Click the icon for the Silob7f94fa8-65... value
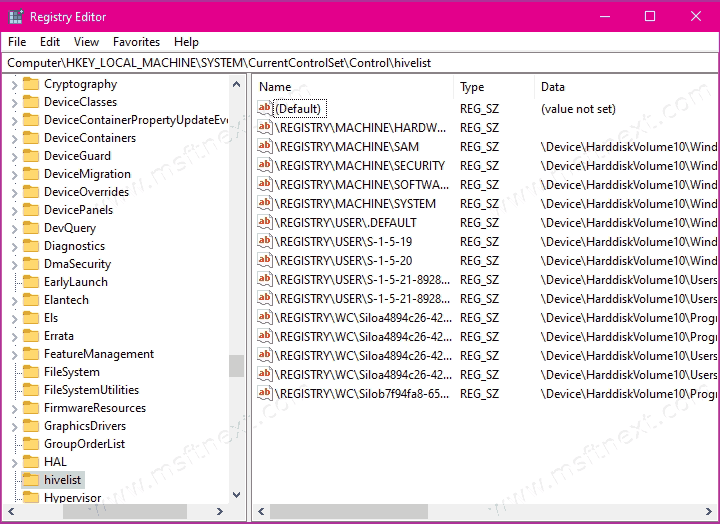The height and width of the screenshot is (524, 720). coord(264,393)
